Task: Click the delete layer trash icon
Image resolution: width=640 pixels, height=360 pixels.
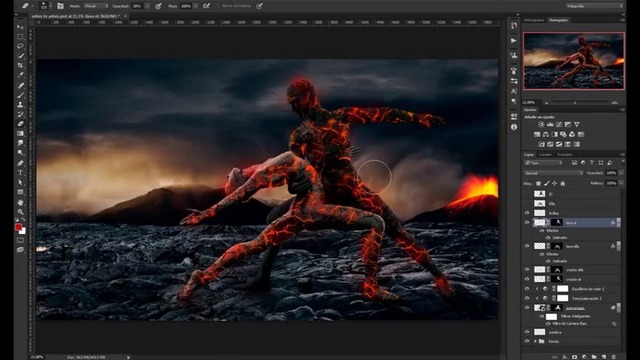Action: pyautogui.click(x=613, y=357)
